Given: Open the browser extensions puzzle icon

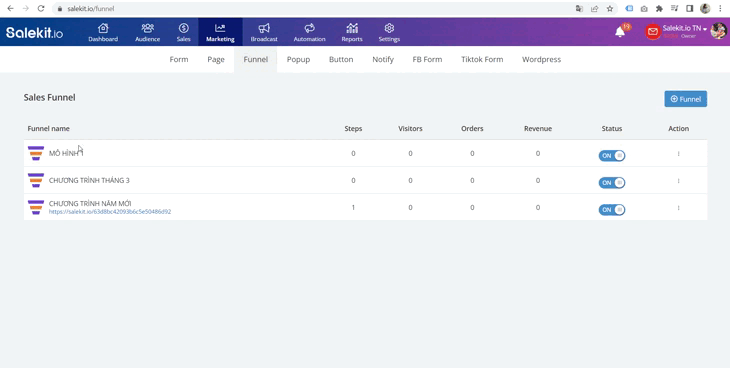Looking at the screenshot, I should coord(659,8).
